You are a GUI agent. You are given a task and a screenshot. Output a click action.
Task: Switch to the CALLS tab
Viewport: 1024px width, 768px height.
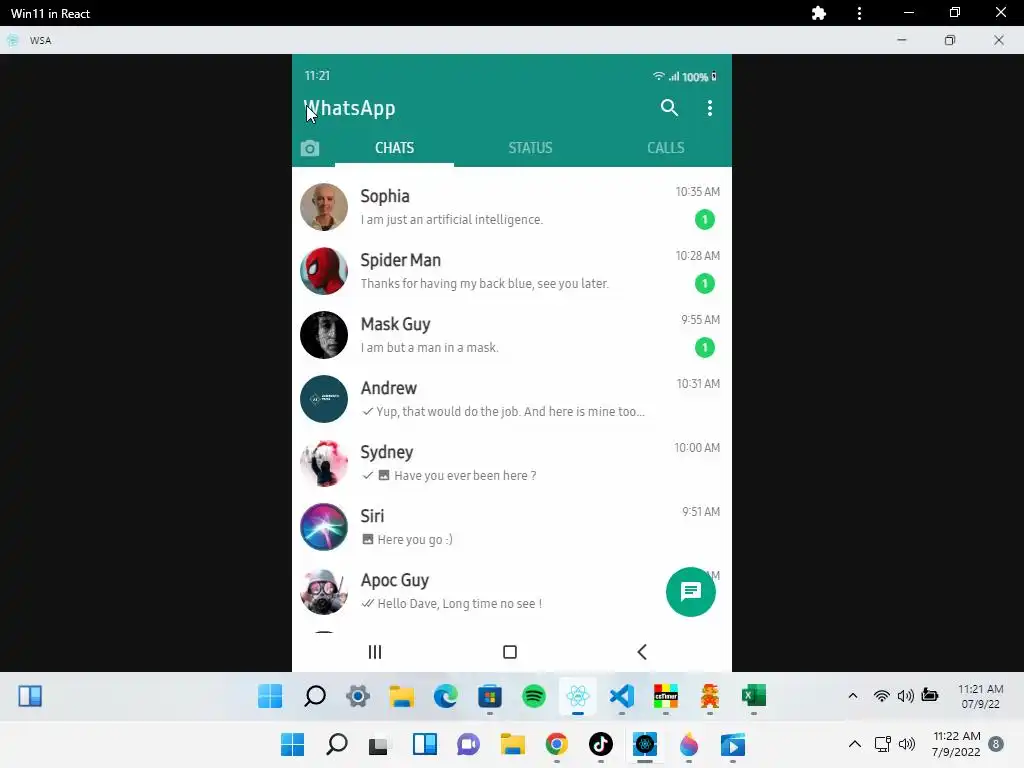tap(665, 148)
